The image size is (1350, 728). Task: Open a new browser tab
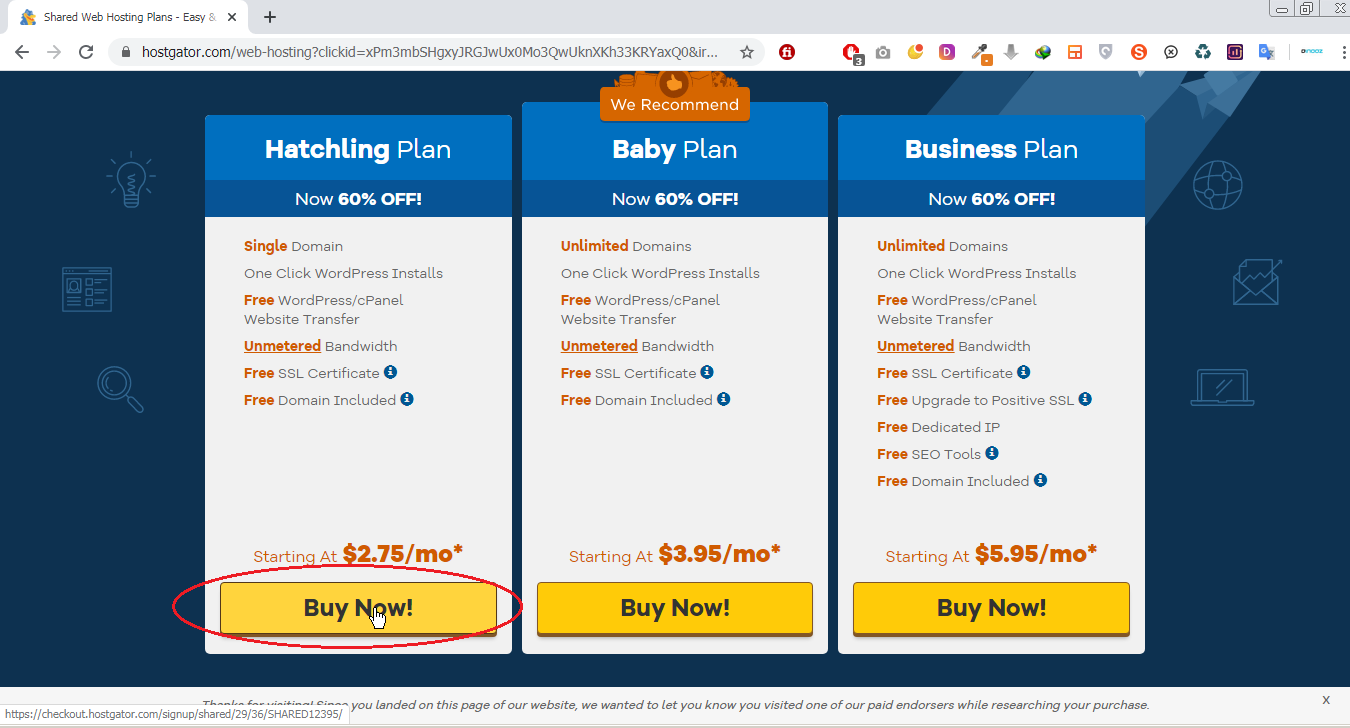click(270, 17)
